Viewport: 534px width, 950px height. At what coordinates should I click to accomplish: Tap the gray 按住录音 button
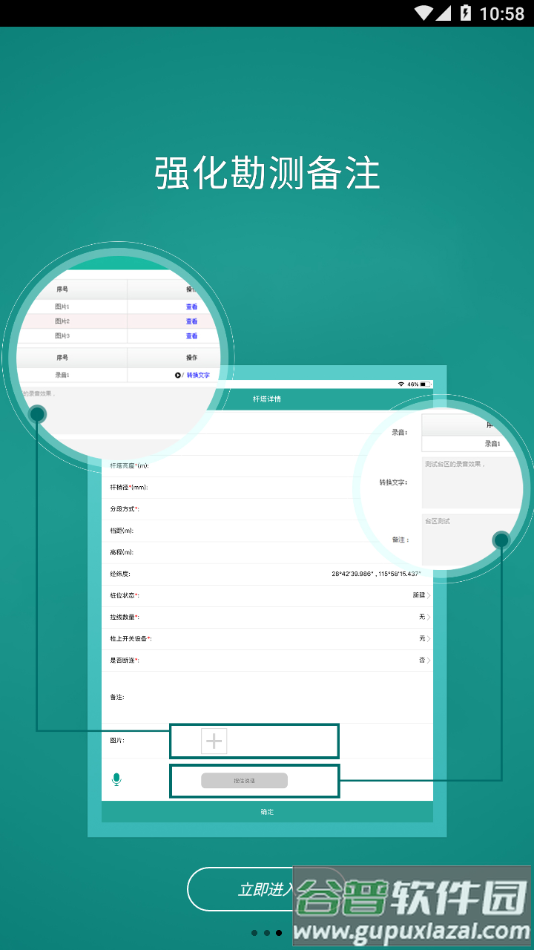[x=244, y=780]
